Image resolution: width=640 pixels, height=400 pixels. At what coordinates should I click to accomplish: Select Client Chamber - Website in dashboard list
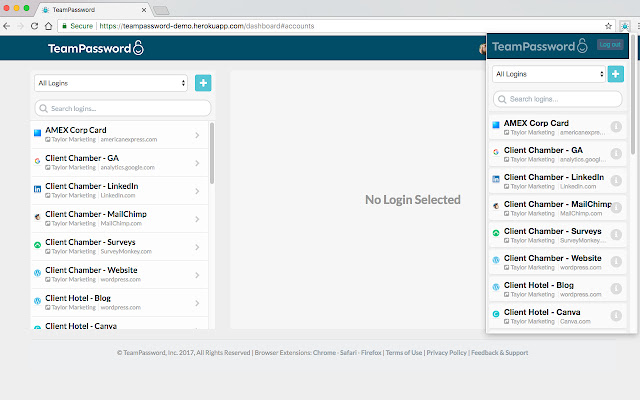tap(120, 275)
